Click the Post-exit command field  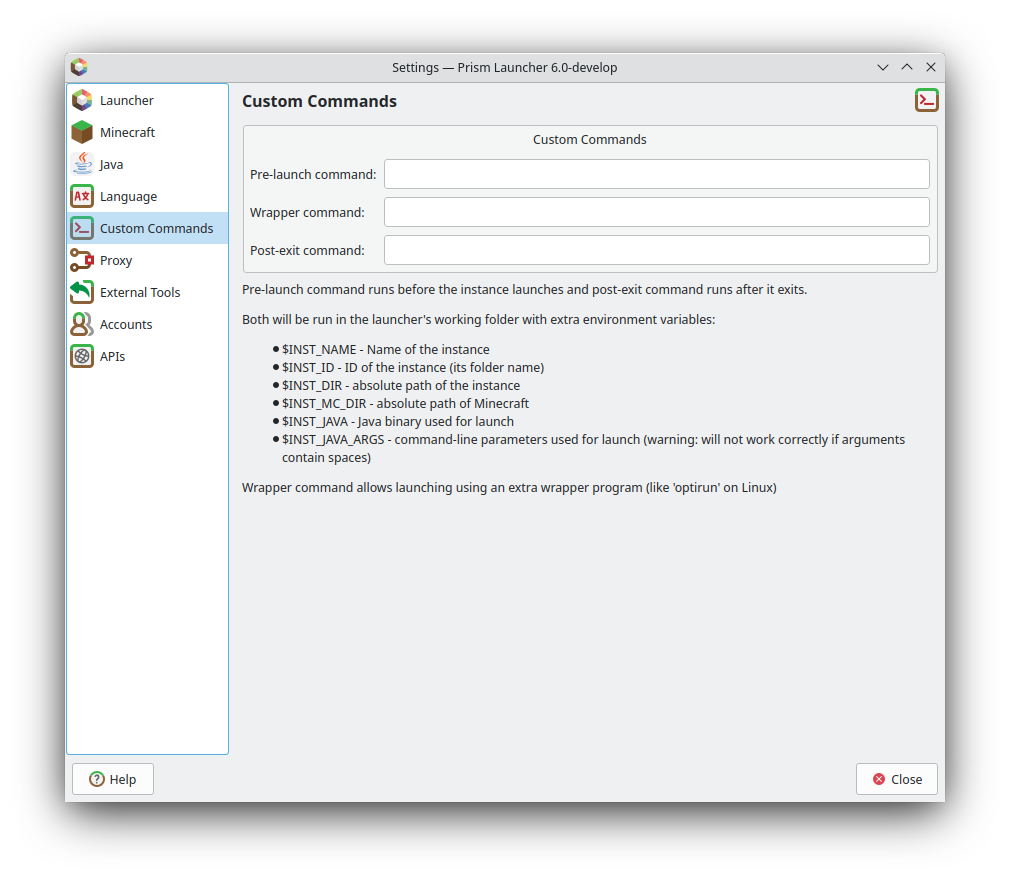pos(656,250)
